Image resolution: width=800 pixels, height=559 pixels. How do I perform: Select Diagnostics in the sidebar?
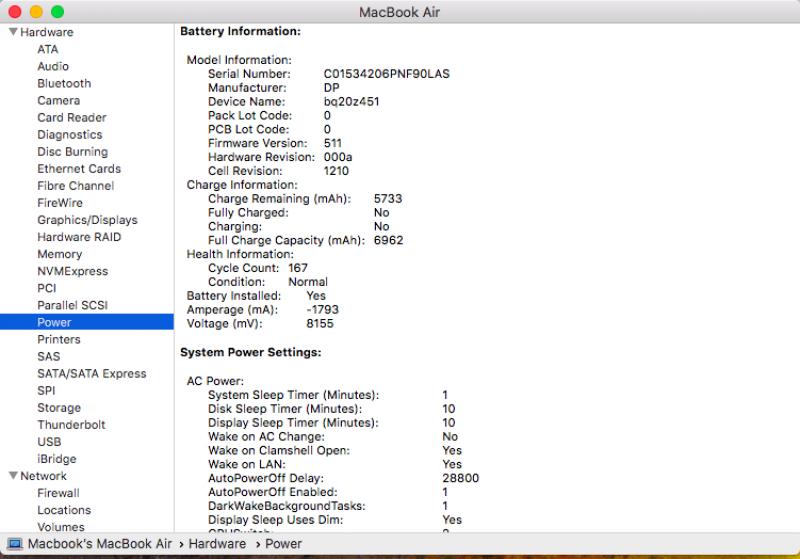point(69,135)
